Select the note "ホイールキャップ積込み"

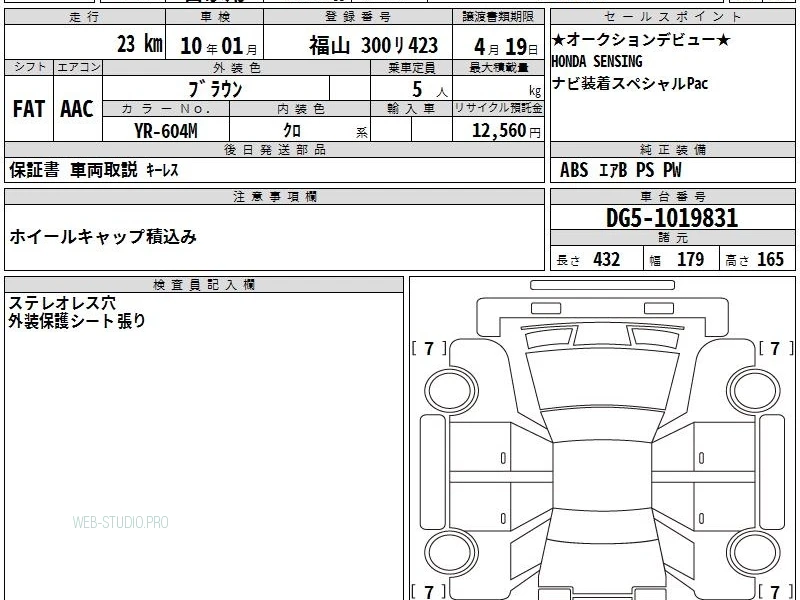point(103,237)
